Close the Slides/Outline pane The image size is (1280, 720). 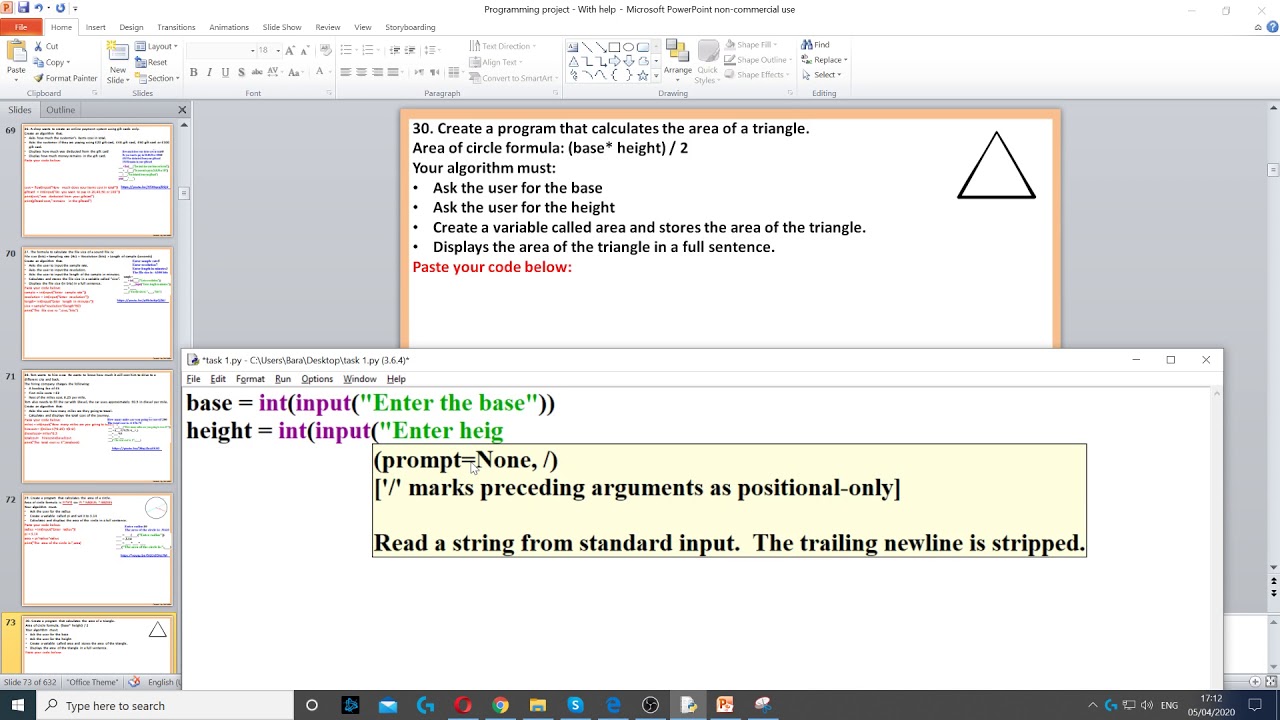[182, 110]
